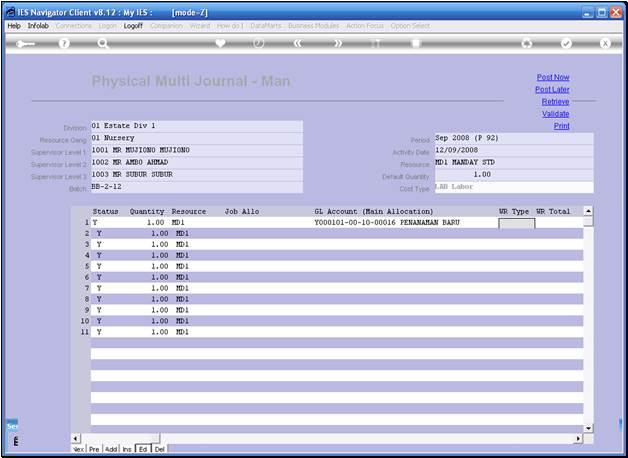Click GL Account Y000101-00-10-00016 PENANAMAN BARU

point(387,222)
